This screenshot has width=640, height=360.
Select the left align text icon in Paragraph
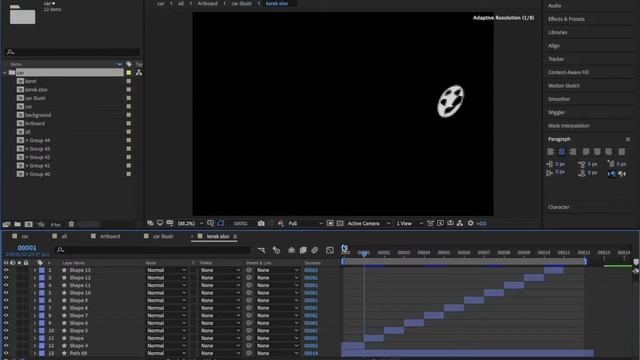pos(551,151)
